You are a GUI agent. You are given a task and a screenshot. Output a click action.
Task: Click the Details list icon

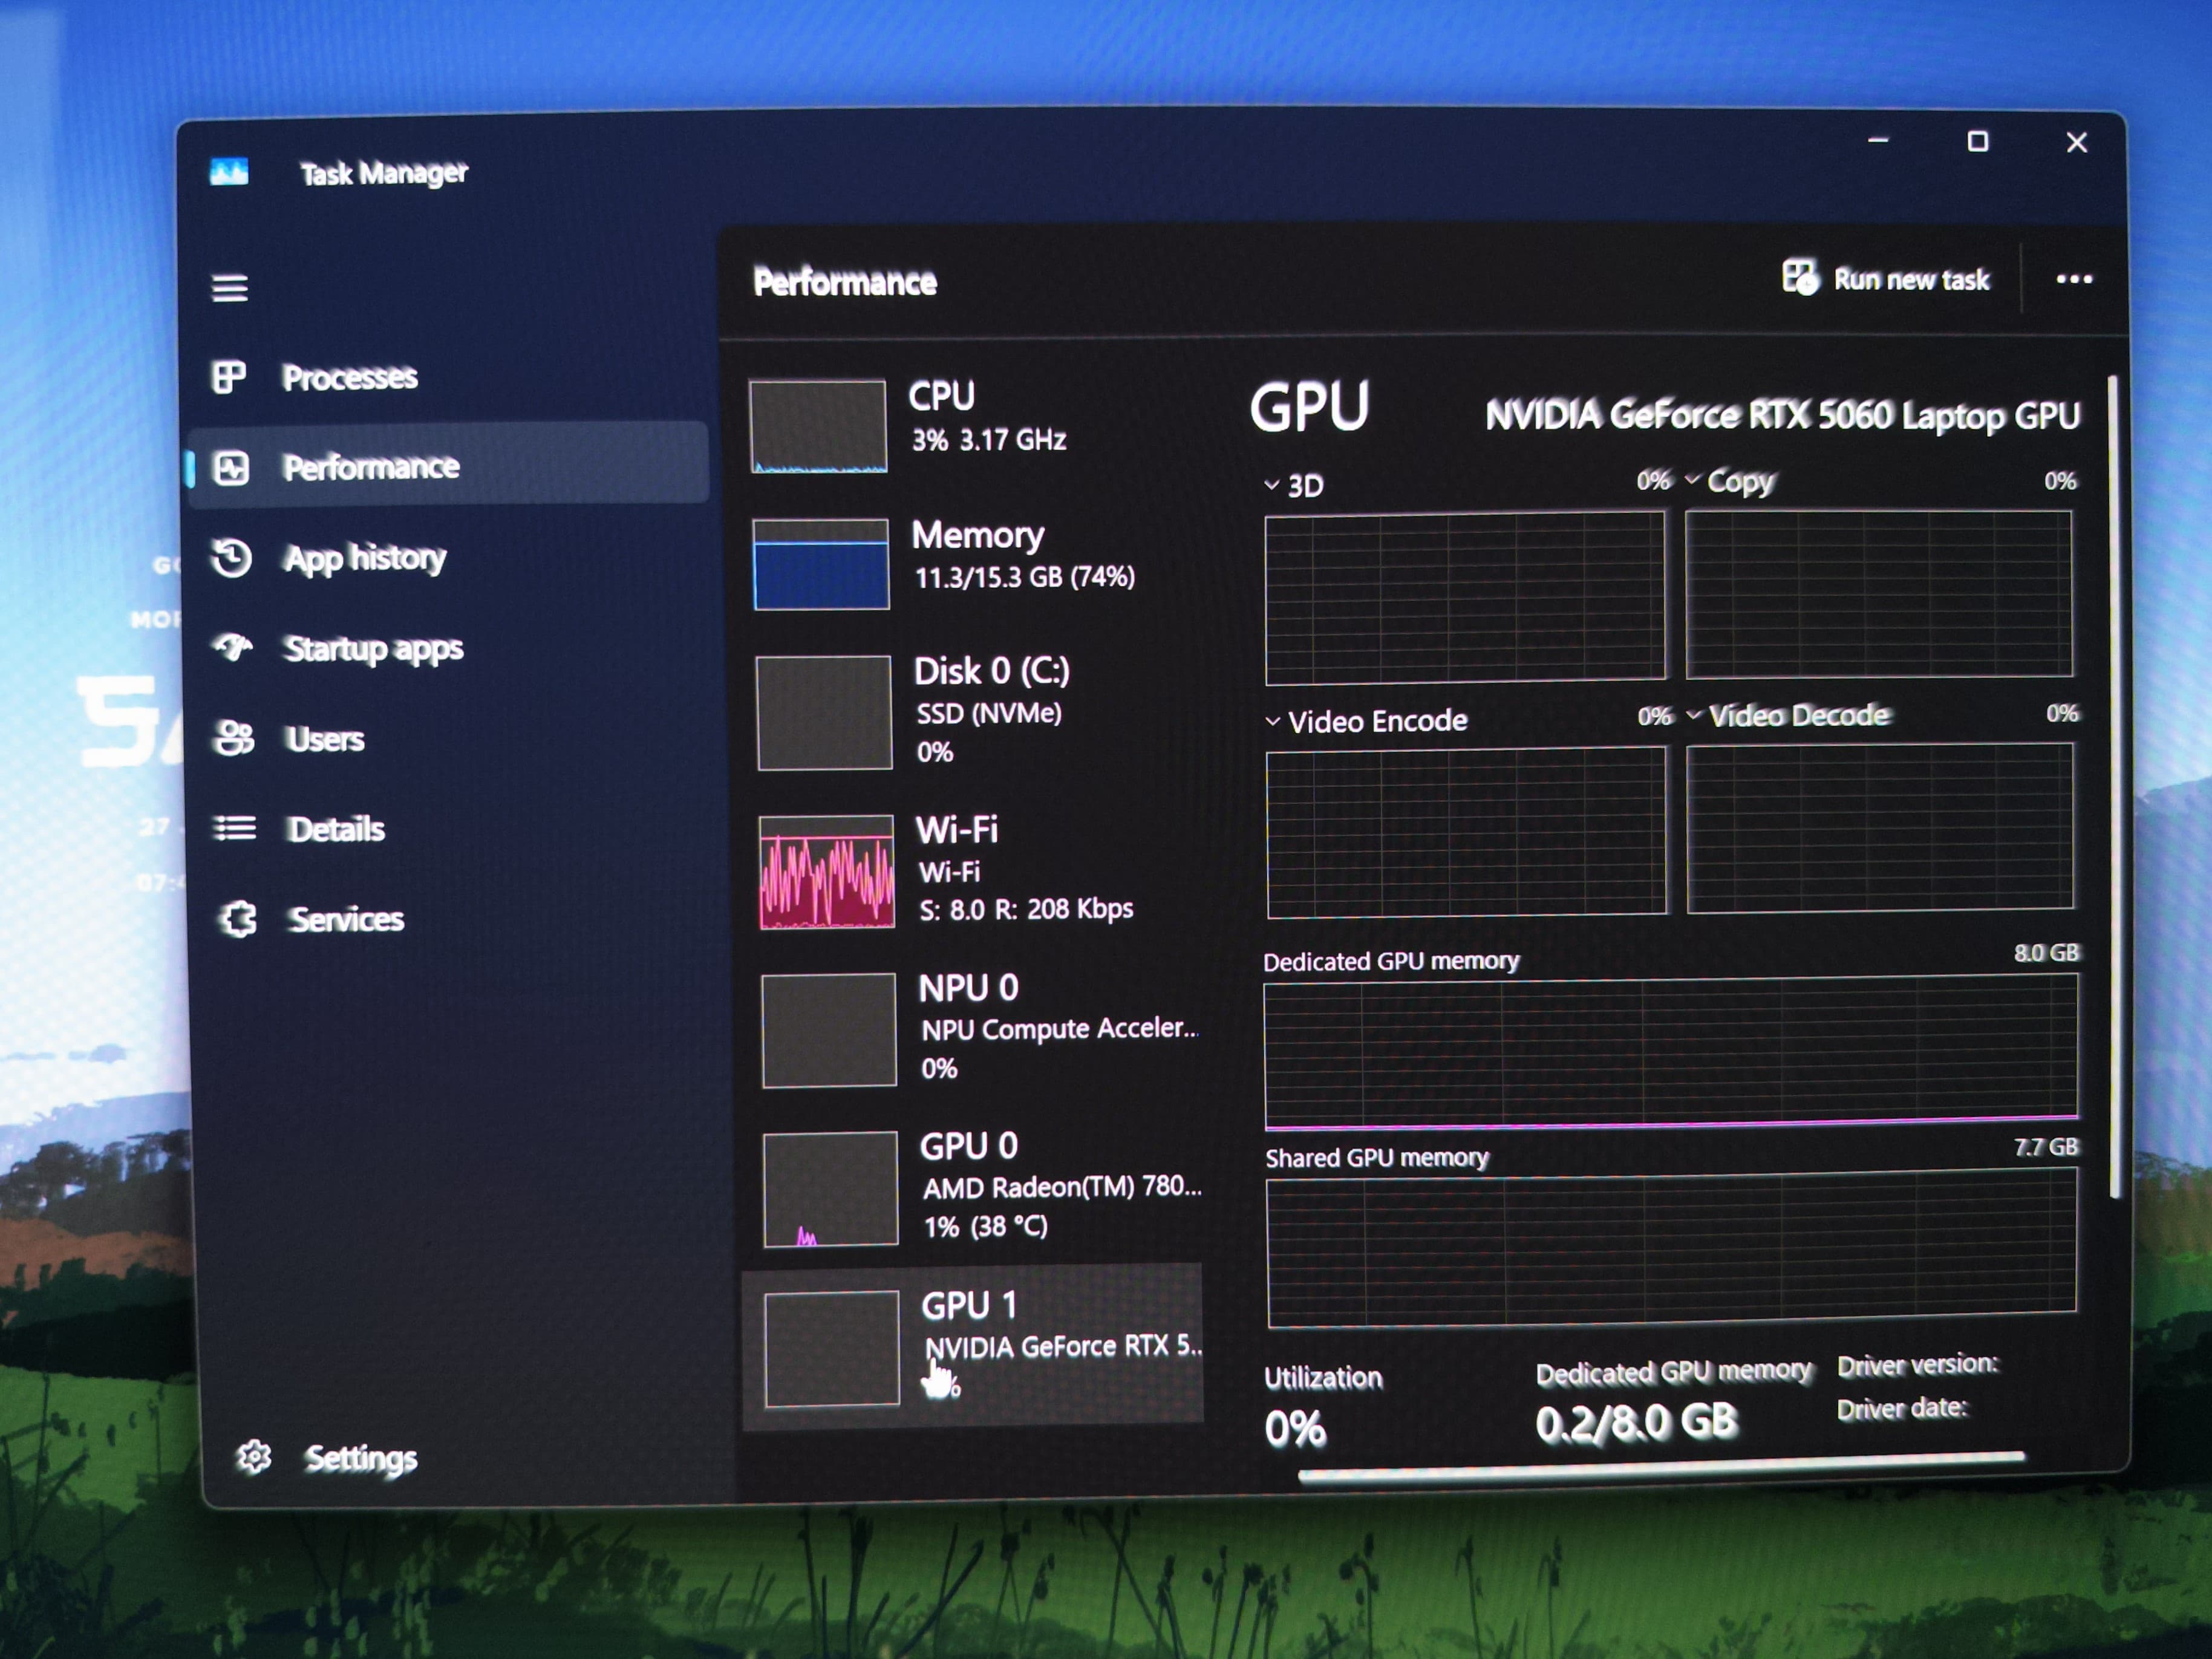point(236,828)
